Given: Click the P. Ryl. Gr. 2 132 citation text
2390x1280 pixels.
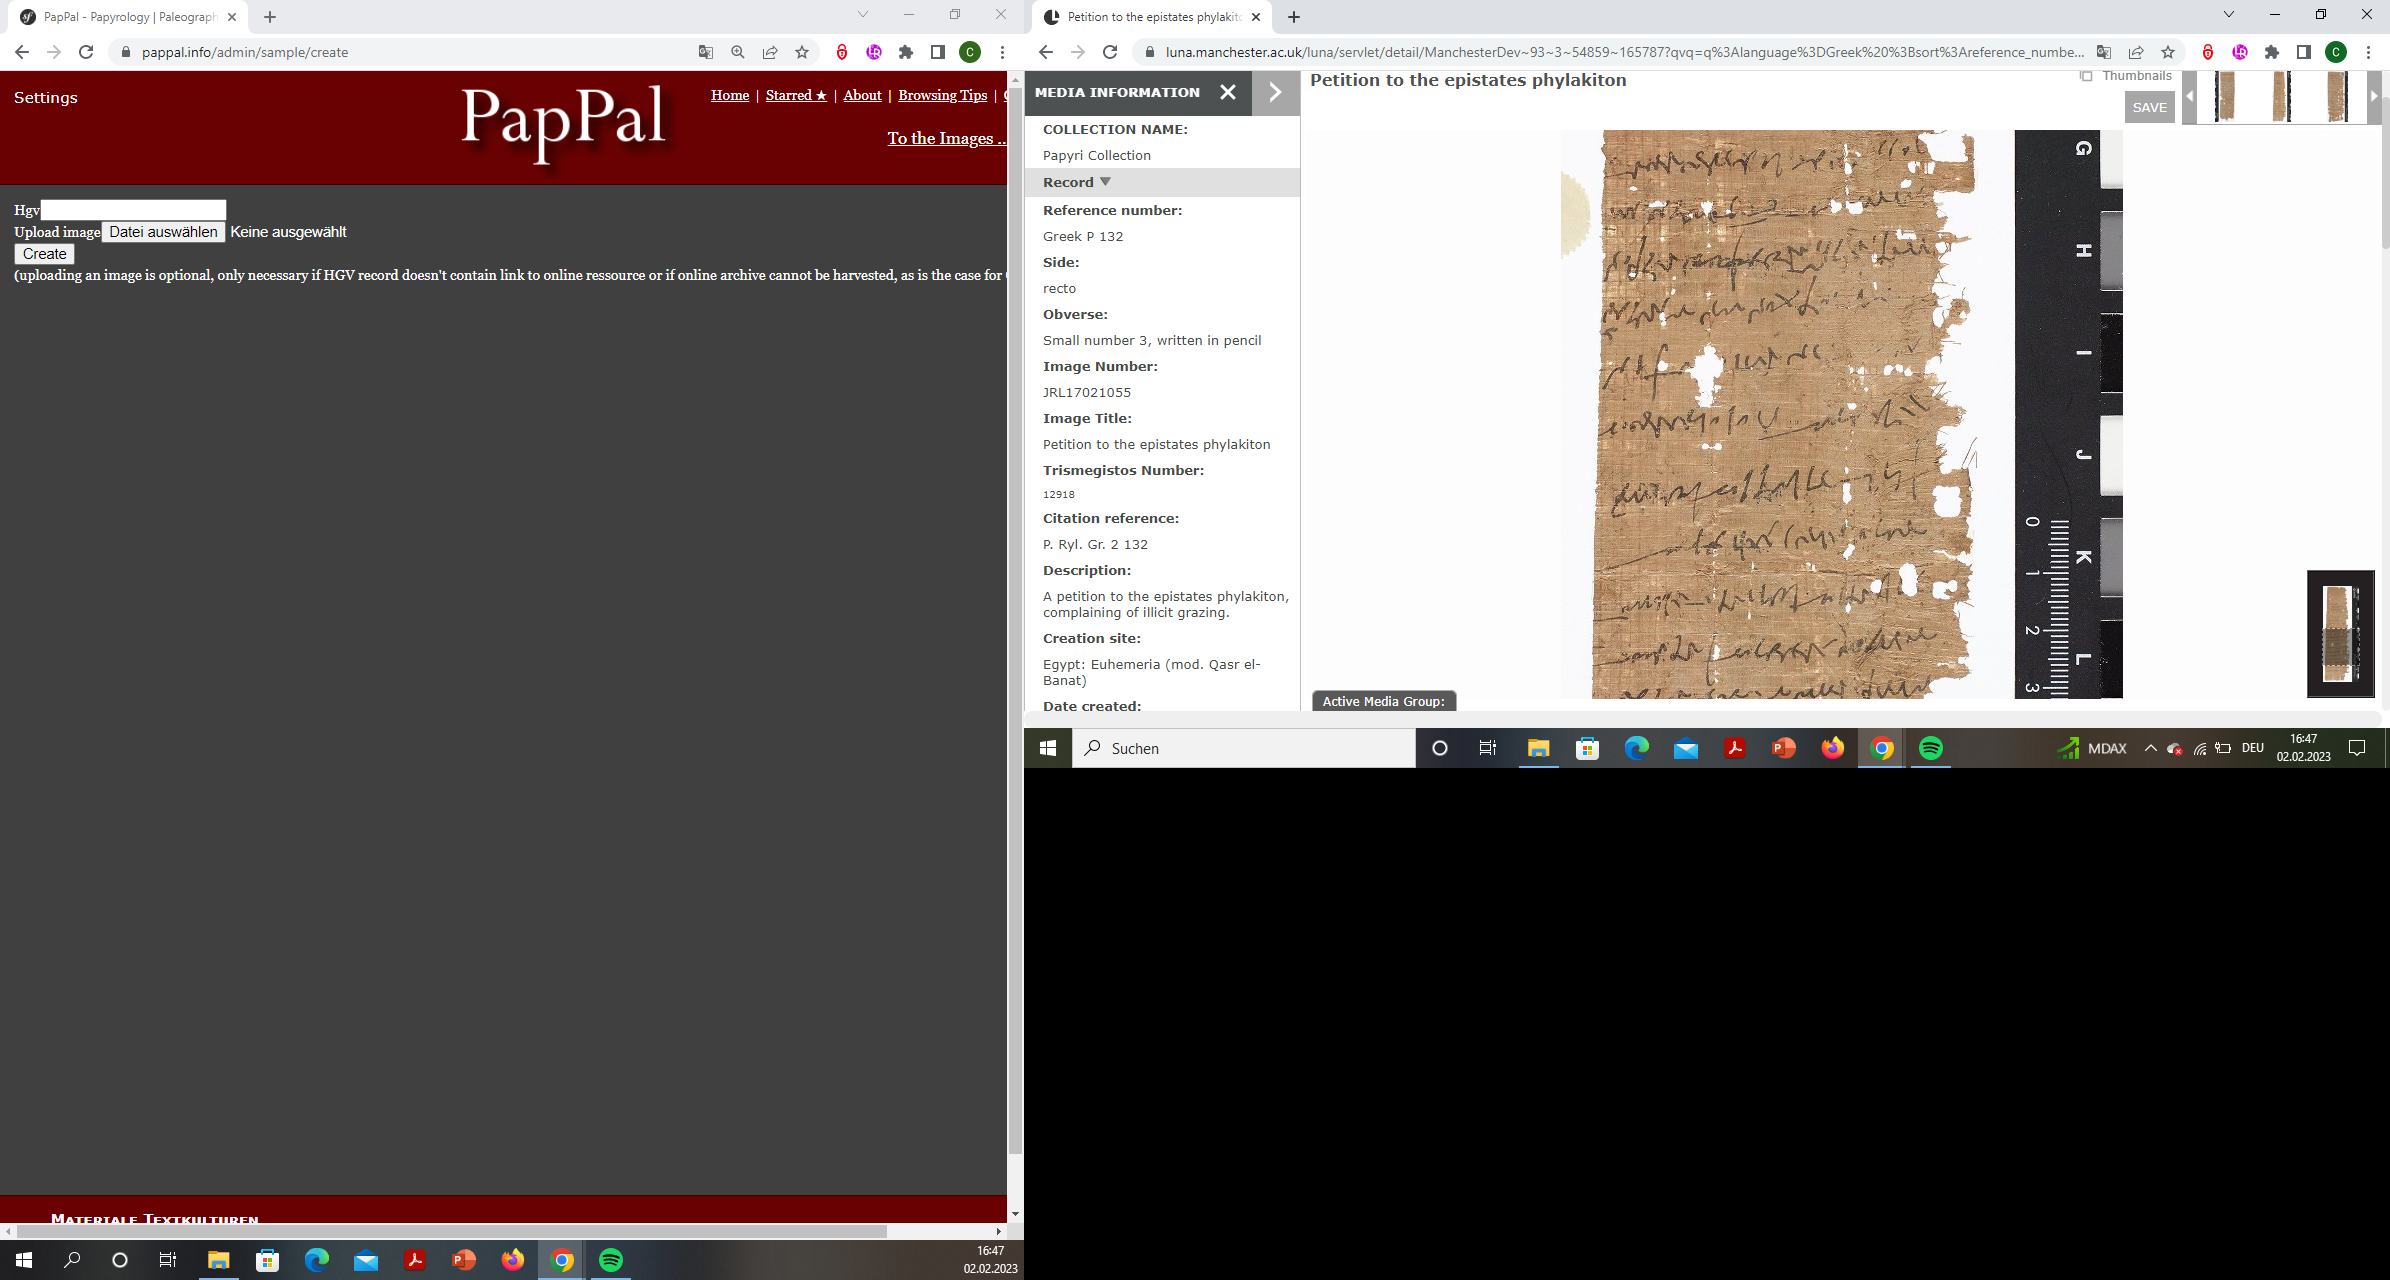Looking at the screenshot, I should tap(1095, 545).
